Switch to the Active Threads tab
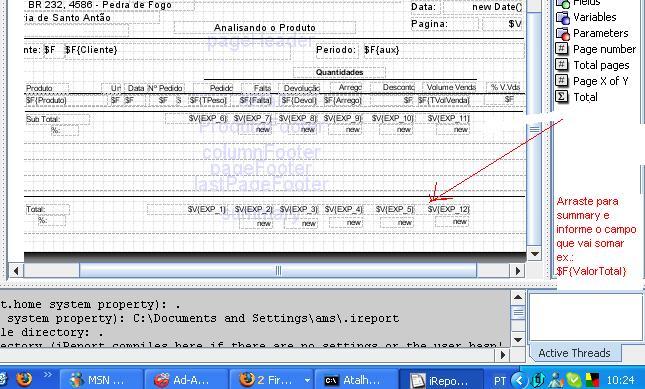 (574, 353)
